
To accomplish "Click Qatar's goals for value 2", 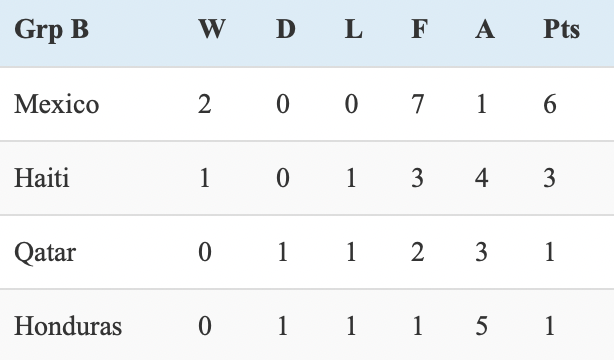I will click(x=417, y=252).
